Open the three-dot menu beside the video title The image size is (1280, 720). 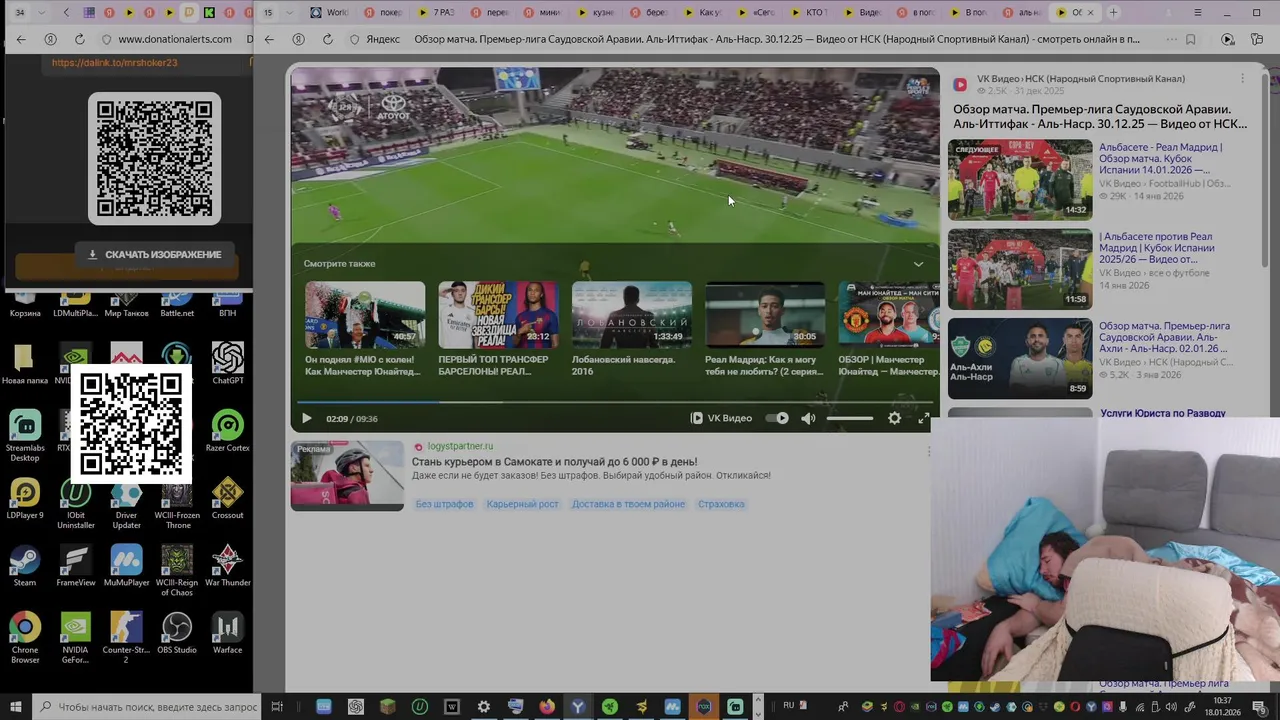coord(1242,79)
